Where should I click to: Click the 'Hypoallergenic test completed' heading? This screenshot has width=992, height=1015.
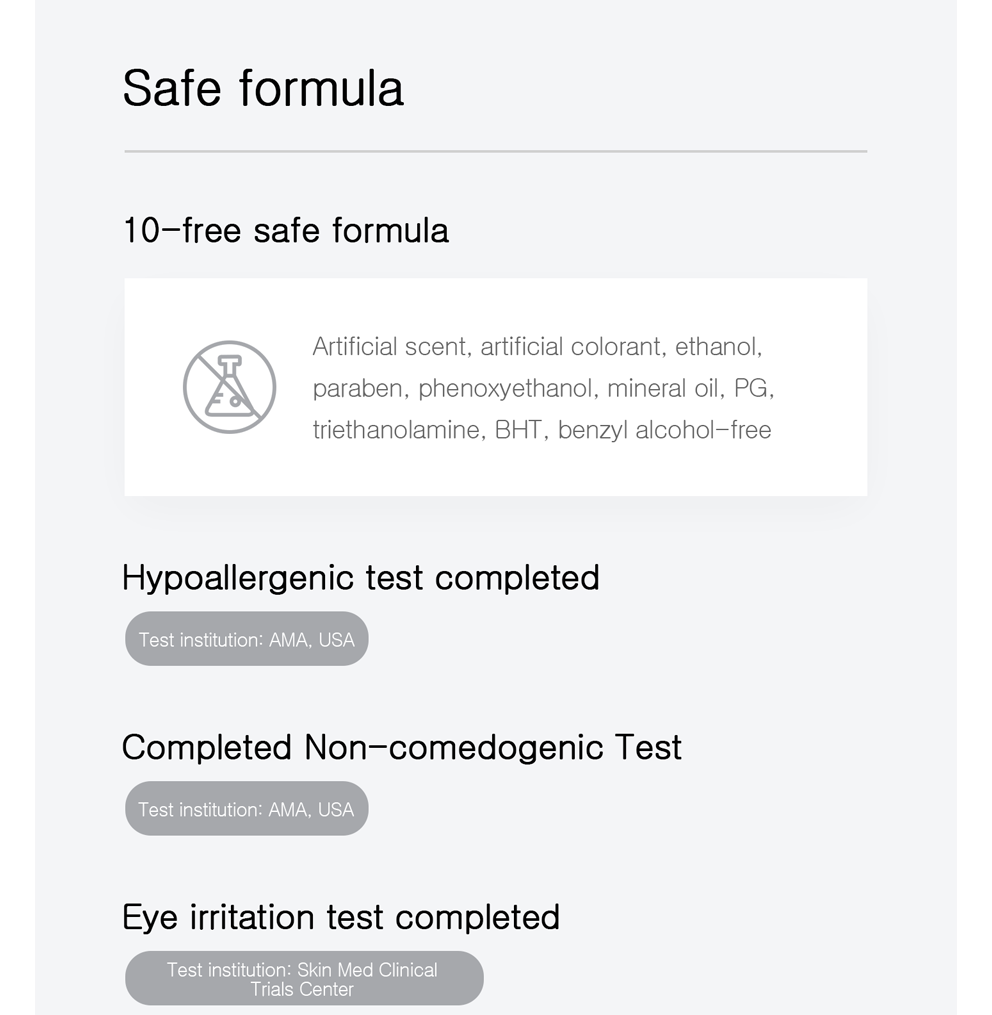click(x=361, y=578)
